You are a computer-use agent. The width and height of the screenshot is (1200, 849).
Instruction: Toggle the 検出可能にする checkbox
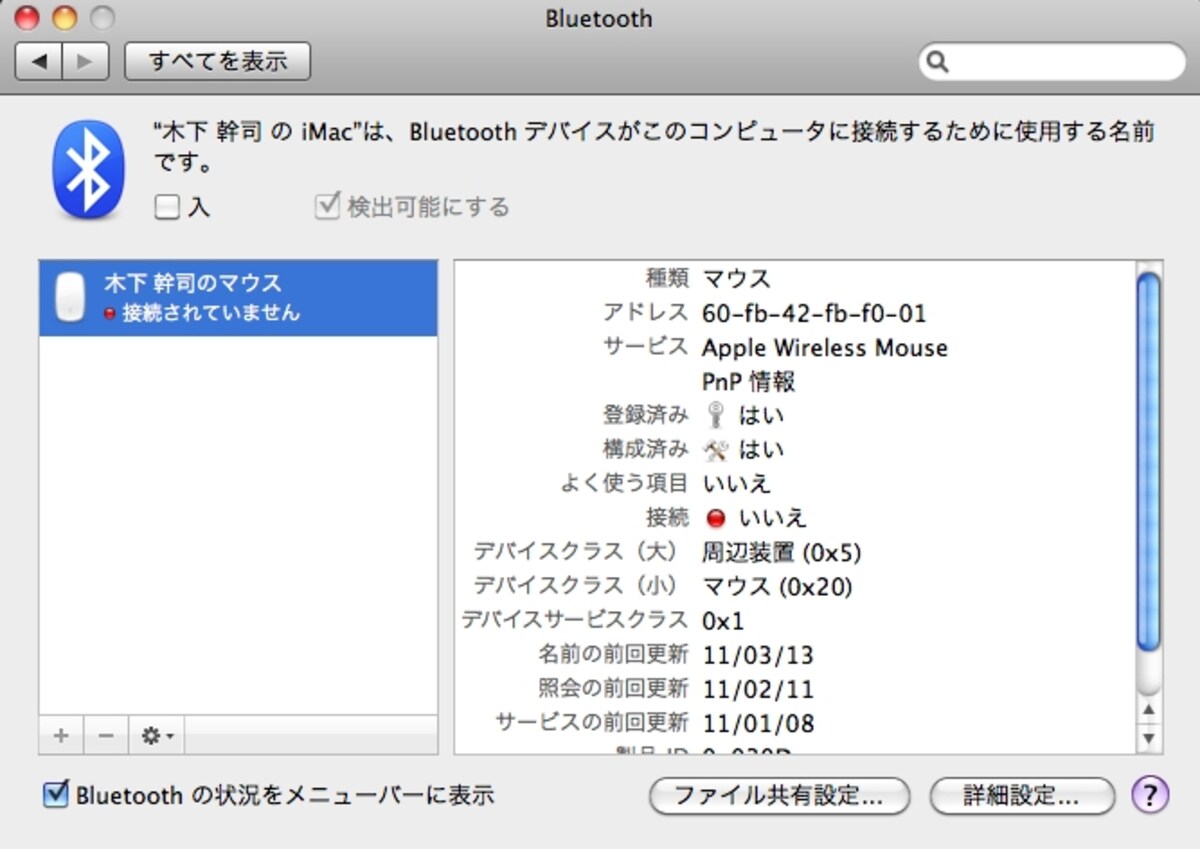point(327,206)
